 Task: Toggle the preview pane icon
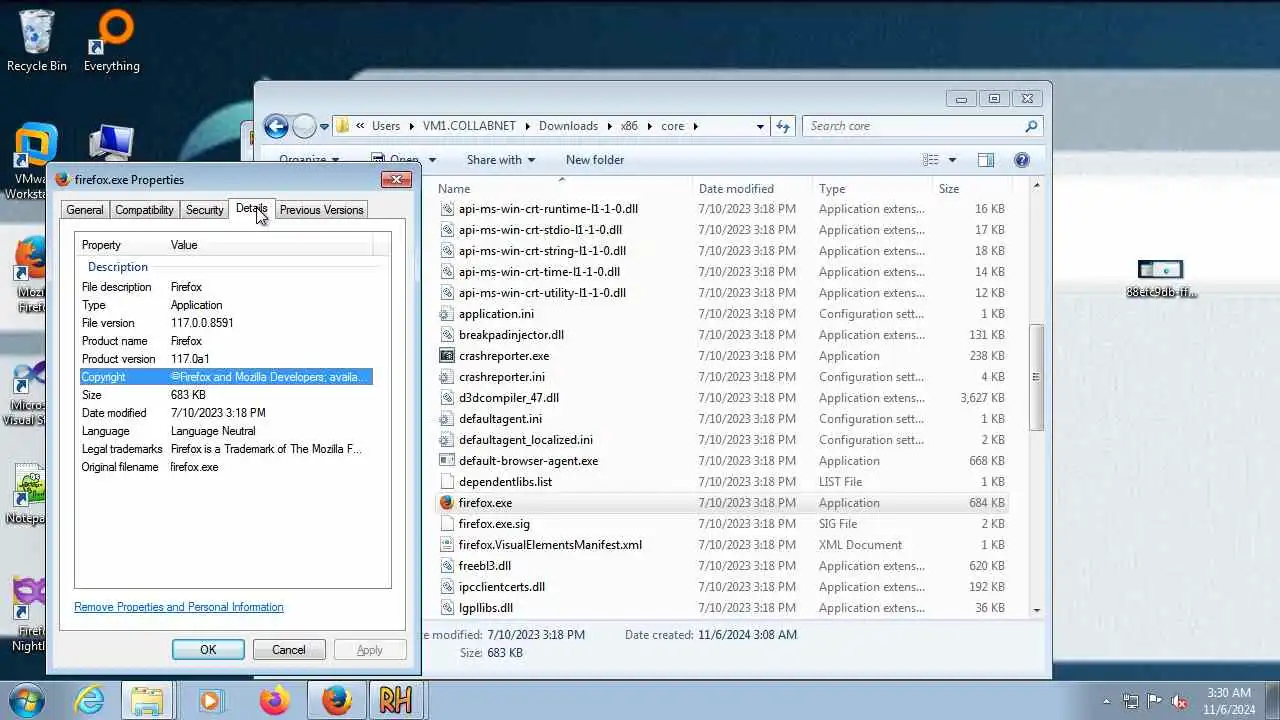pos(985,160)
